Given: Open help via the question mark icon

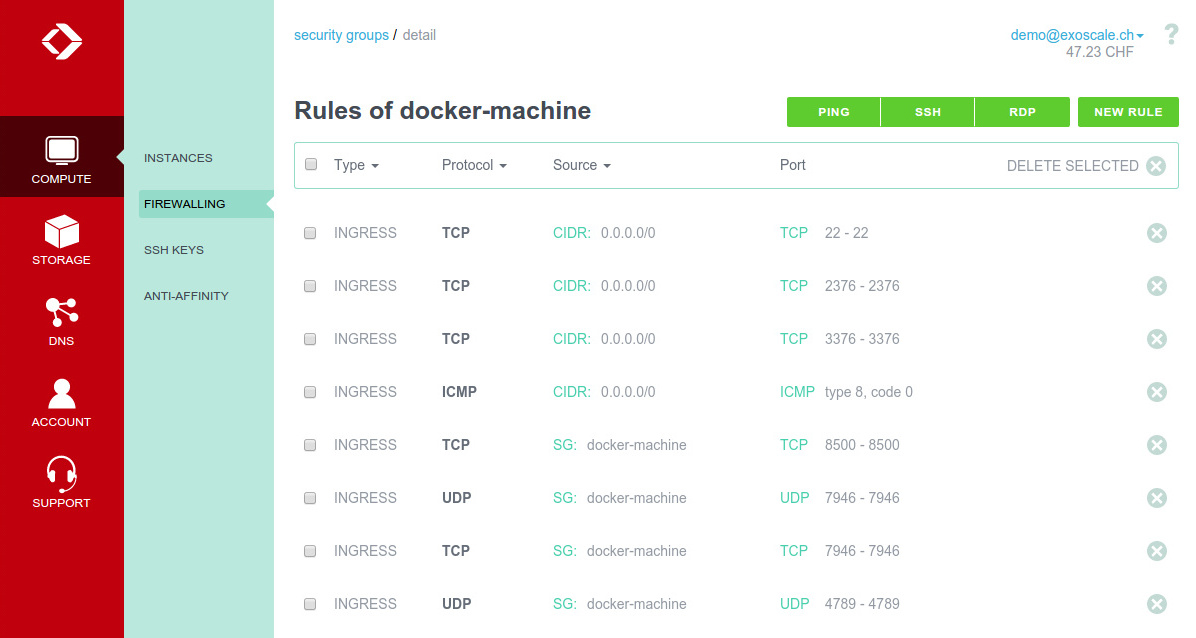Looking at the screenshot, I should click(1171, 34).
